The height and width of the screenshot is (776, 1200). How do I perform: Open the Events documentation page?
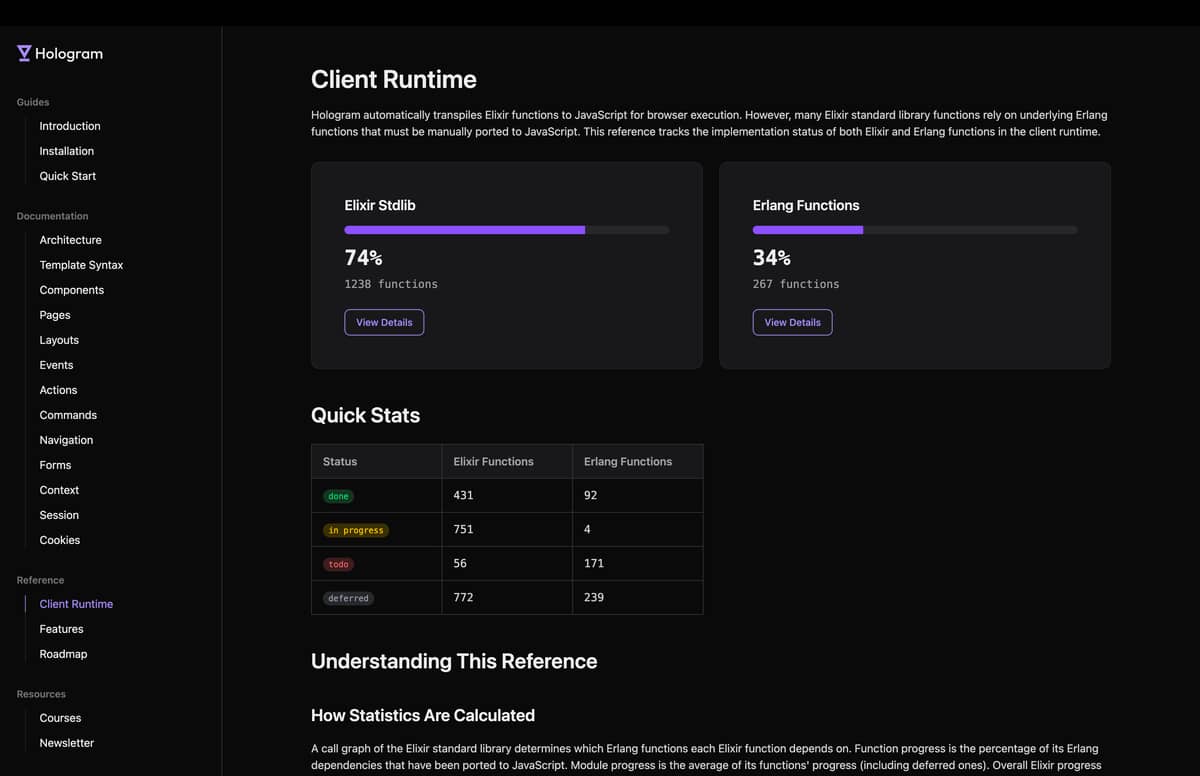point(57,365)
